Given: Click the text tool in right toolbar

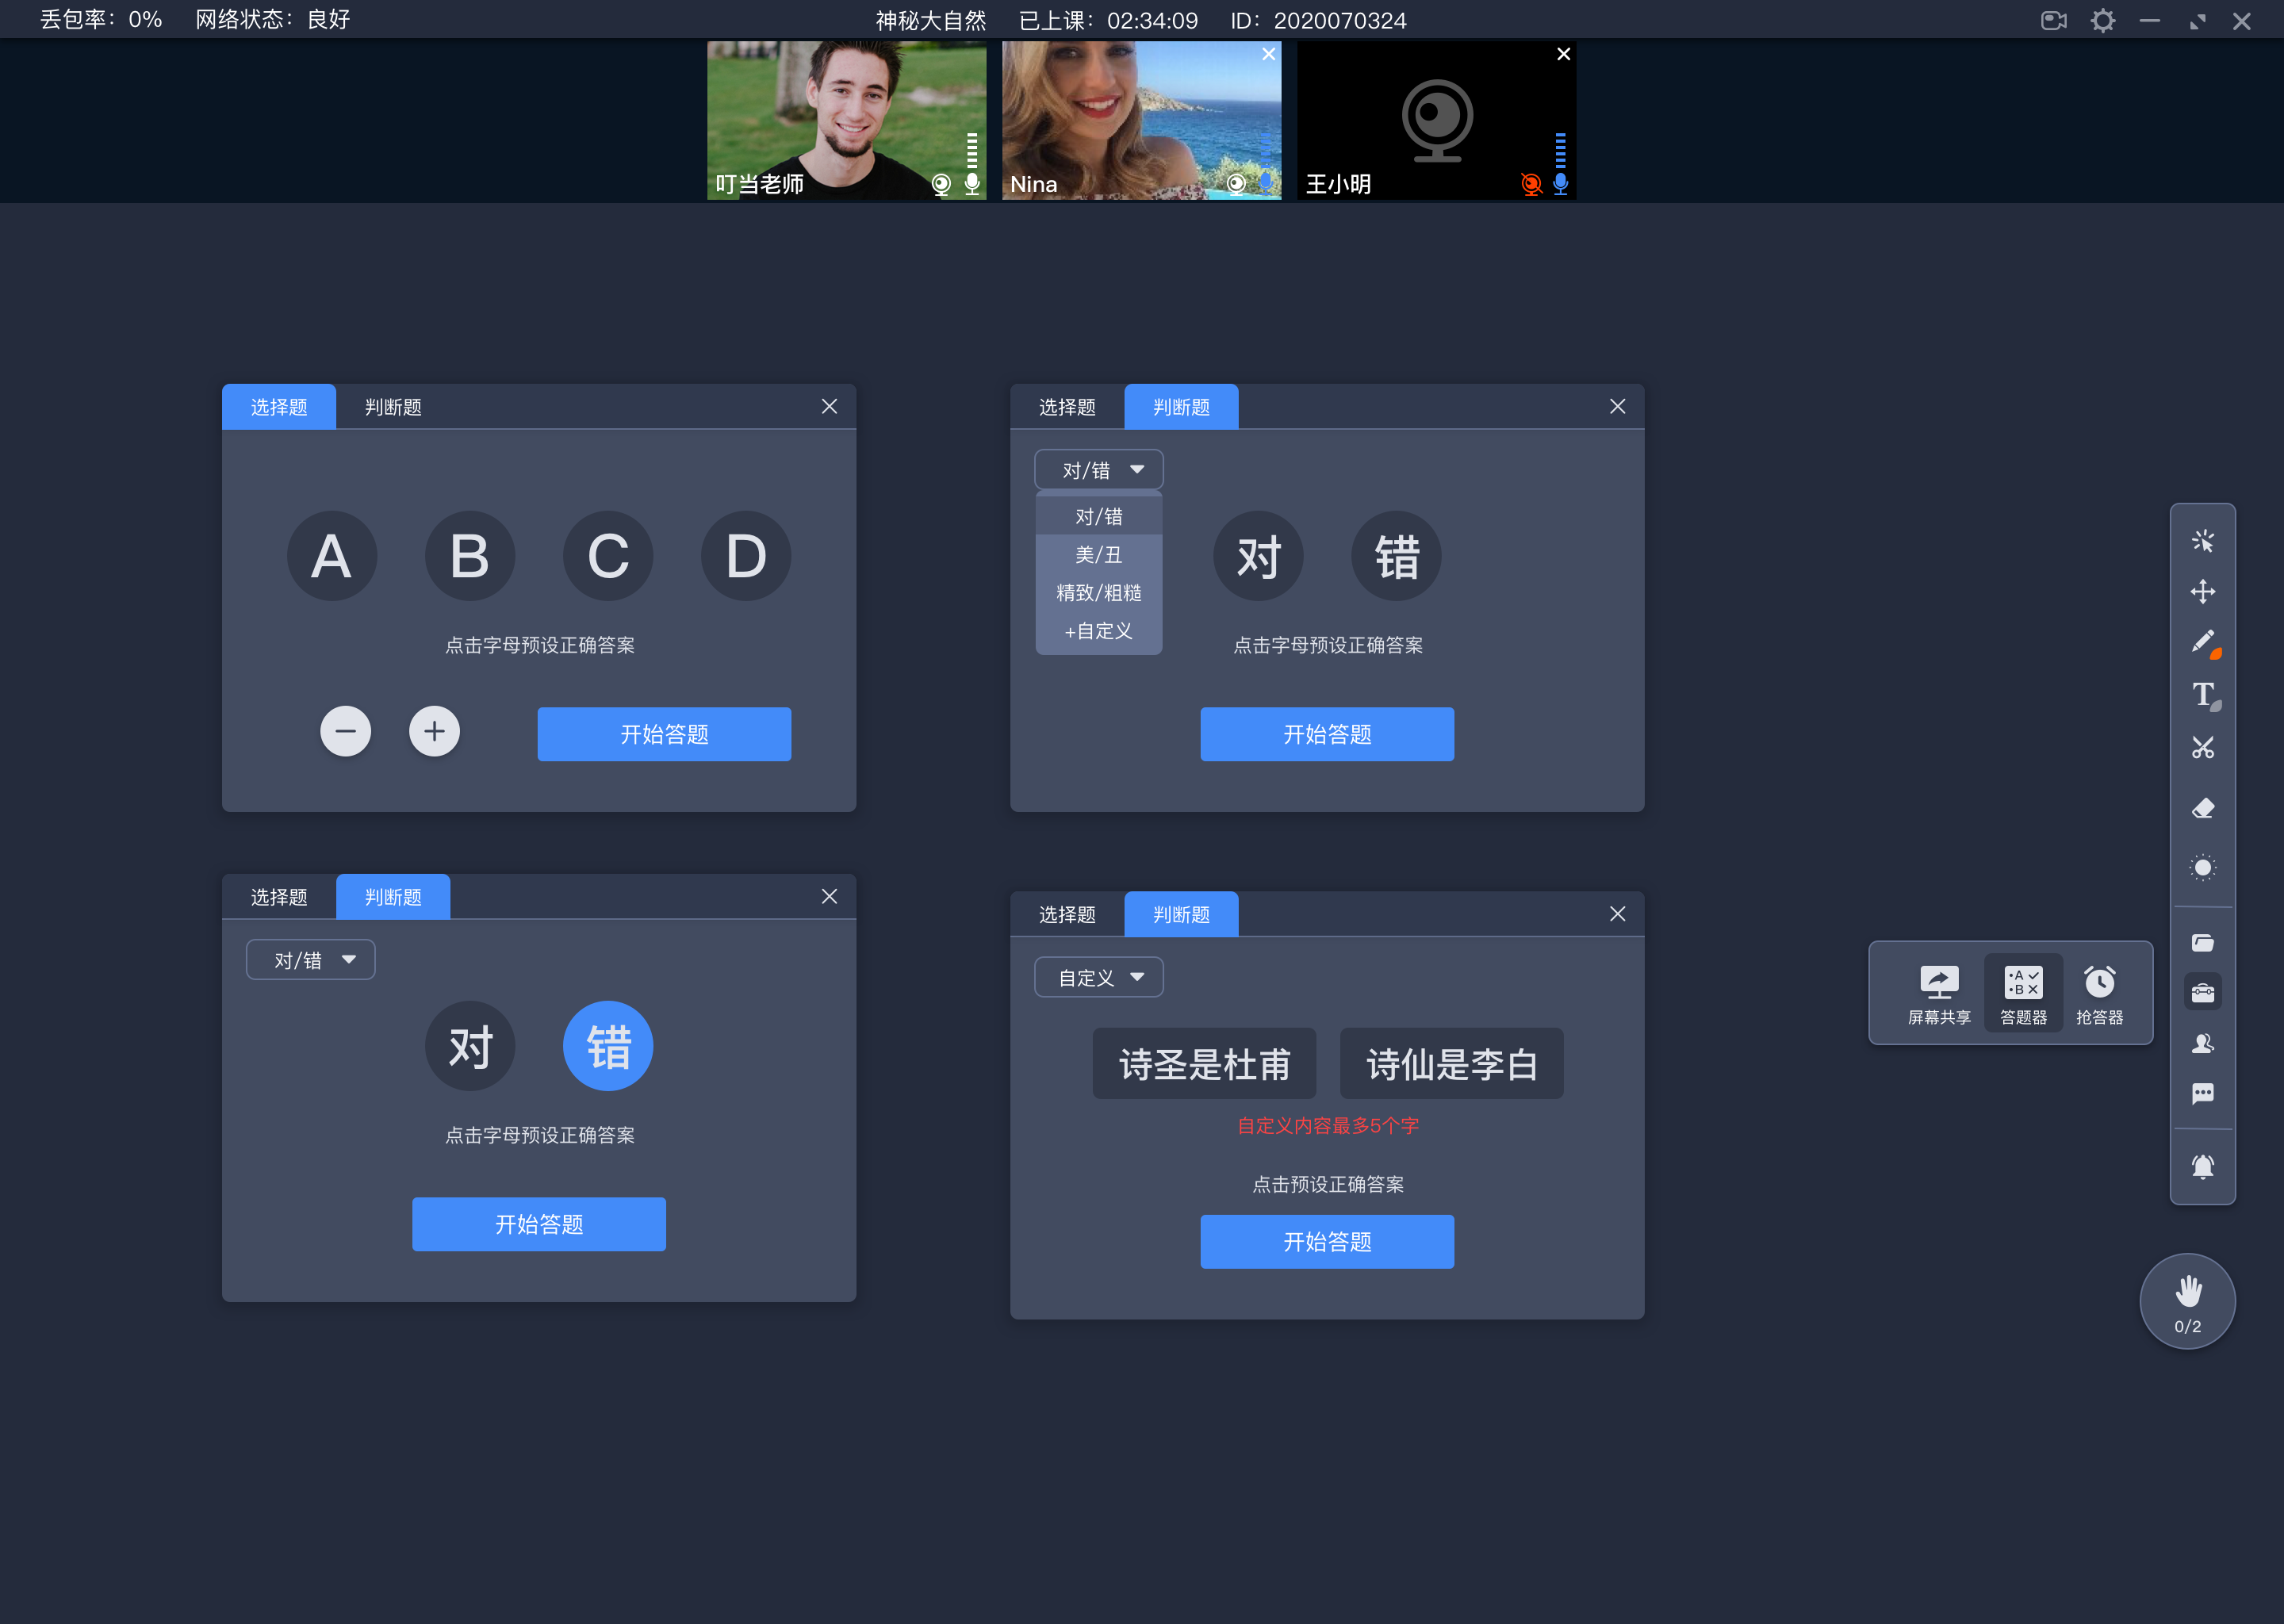Looking at the screenshot, I should [x=2205, y=694].
